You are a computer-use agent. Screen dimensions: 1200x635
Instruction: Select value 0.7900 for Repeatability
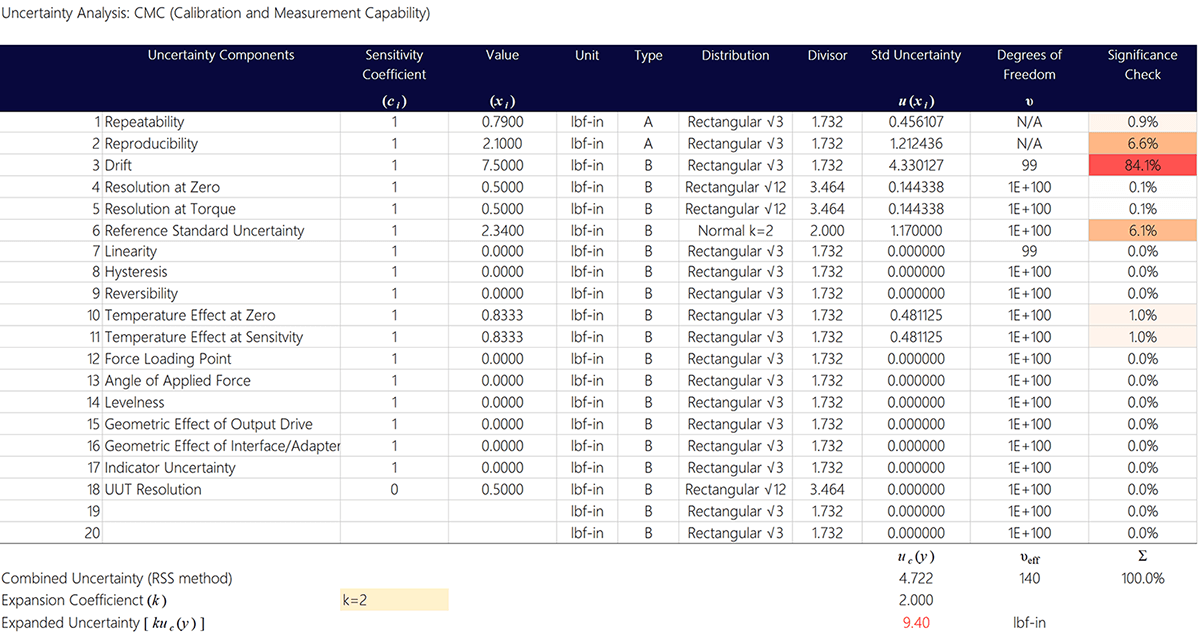(x=502, y=122)
